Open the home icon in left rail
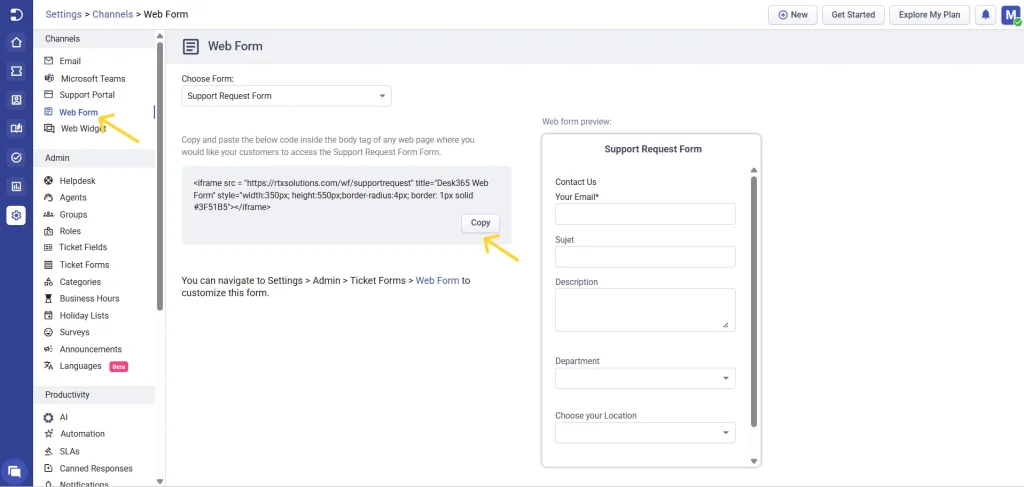The width and height of the screenshot is (1024, 487). pos(16,43)
